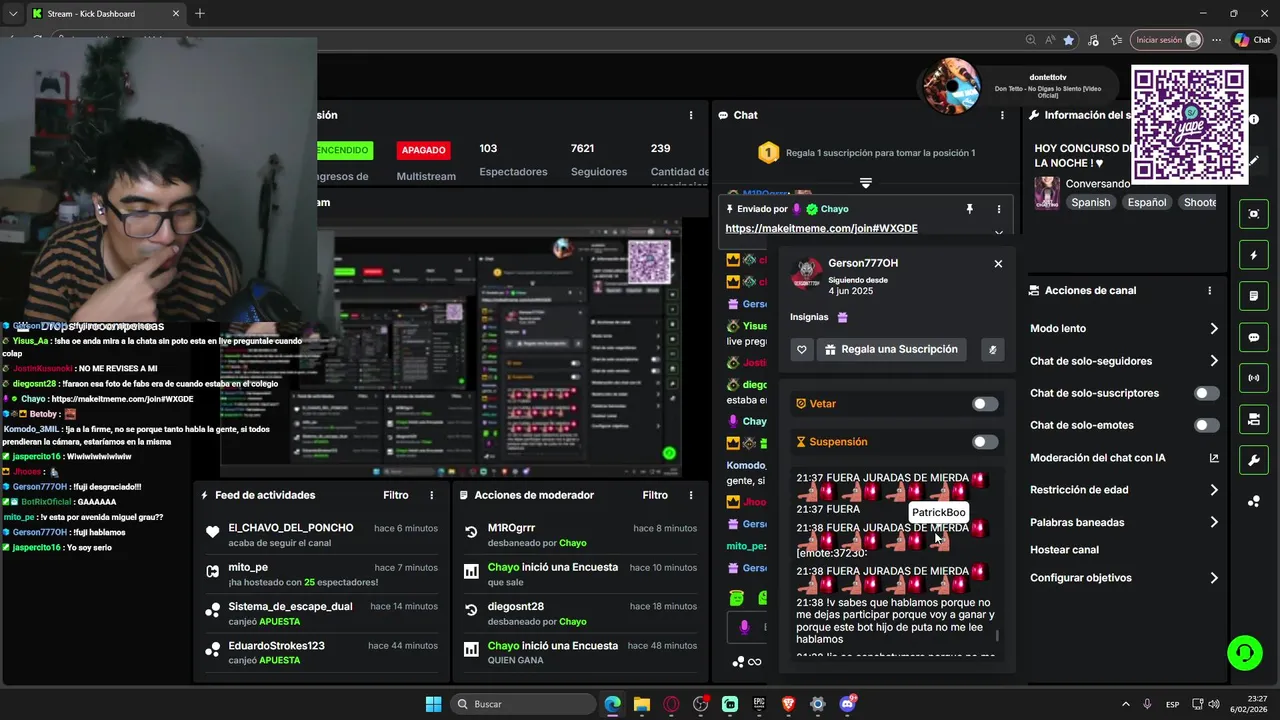Image resolution: width=1280 pixels, height=720 pixels.
Task: Click the heart follow icon on Gerson777OH card
Action: pyautogui.click(x=801, y=350)
